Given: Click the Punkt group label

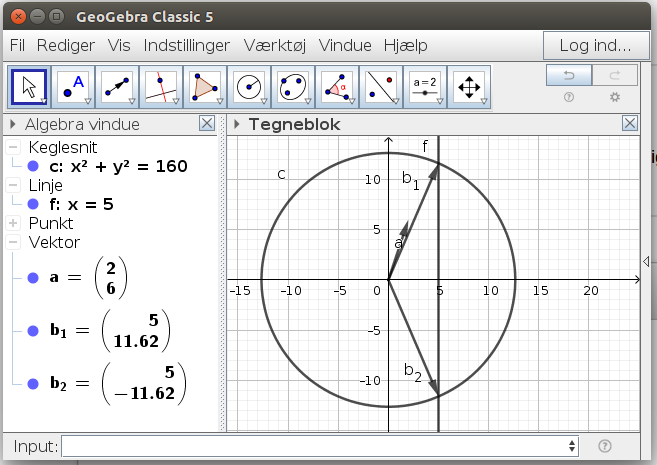Looking at the screenshot, I should click(x=51, y=223).
